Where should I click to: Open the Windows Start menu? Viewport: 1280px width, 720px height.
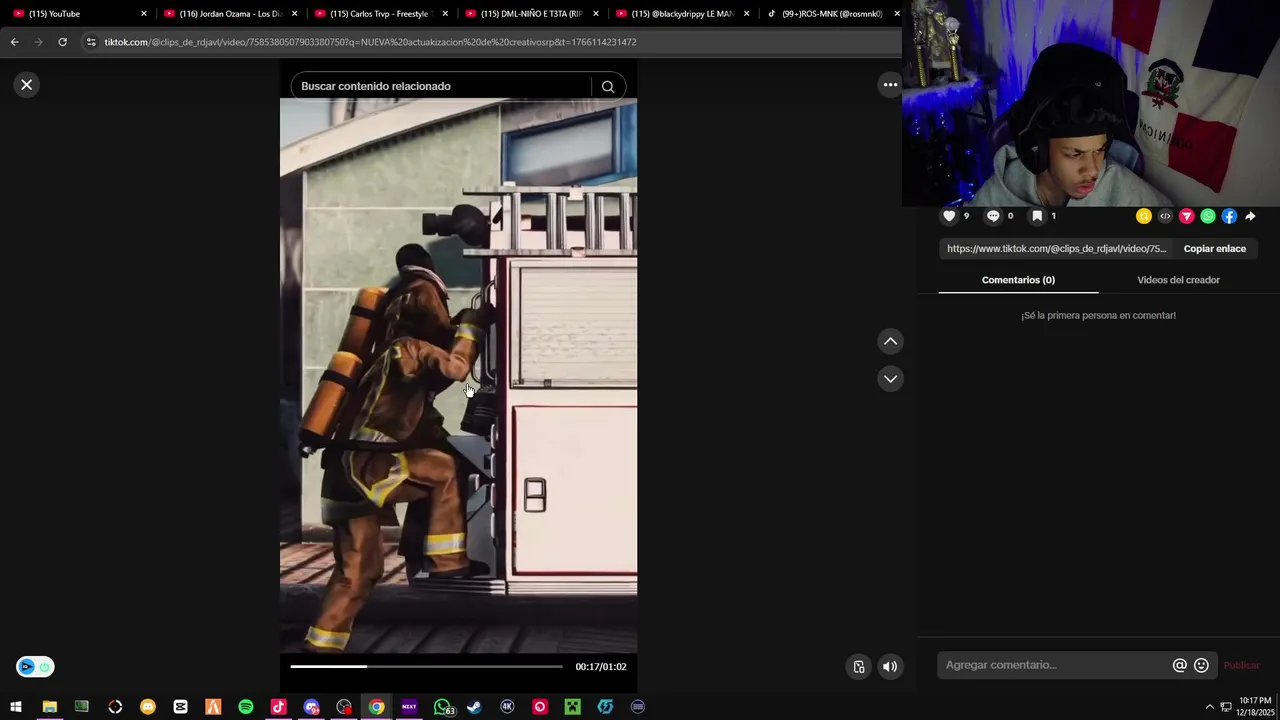pyautogui.click(x=16, y=707)
